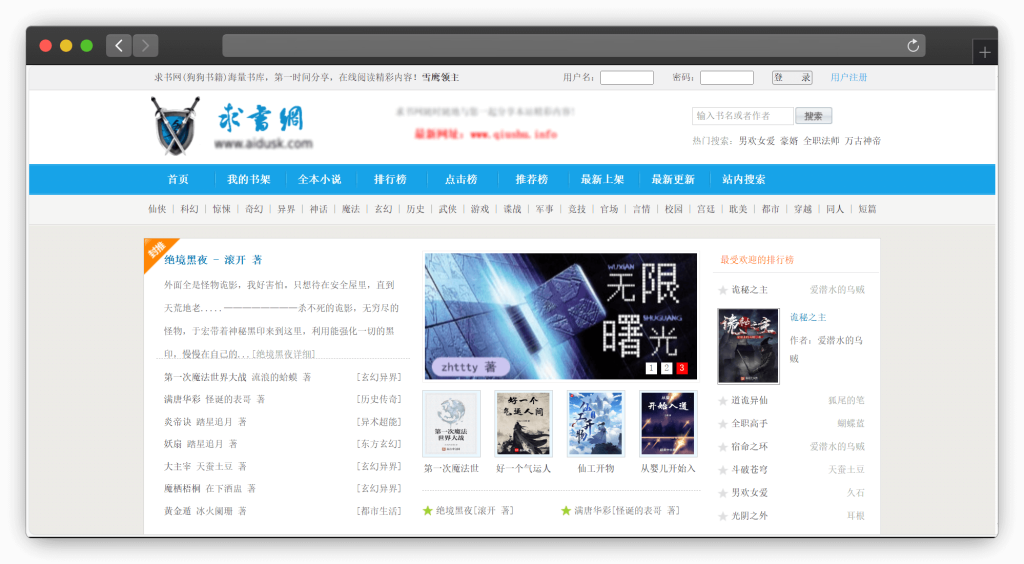This screenshot has height=564, width=1024.
Task: Click the 无限曙光 banner image
Action: [560, 316]
